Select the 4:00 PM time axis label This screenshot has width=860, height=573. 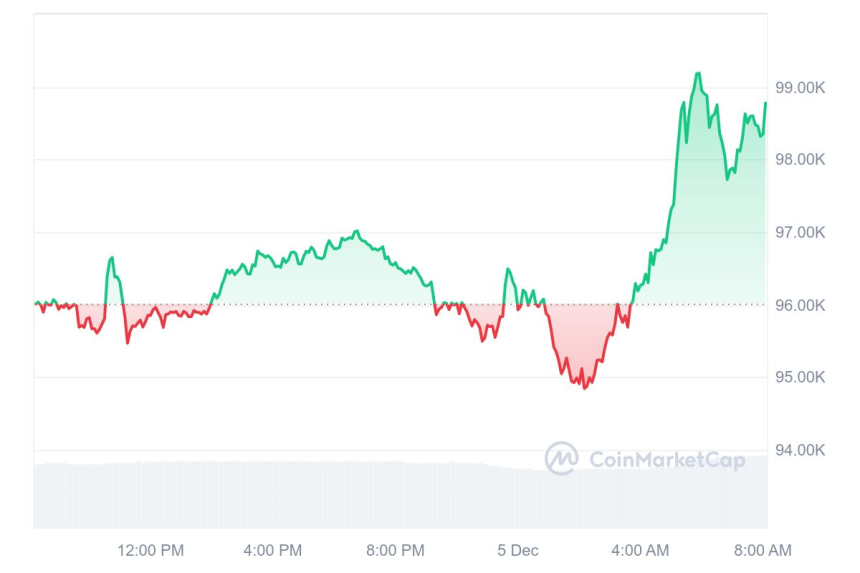pyautogui.click(x=273, y=550)
